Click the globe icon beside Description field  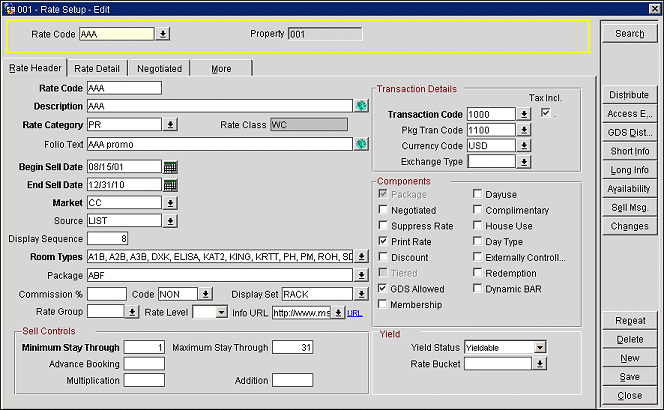[x=360, y=106]
